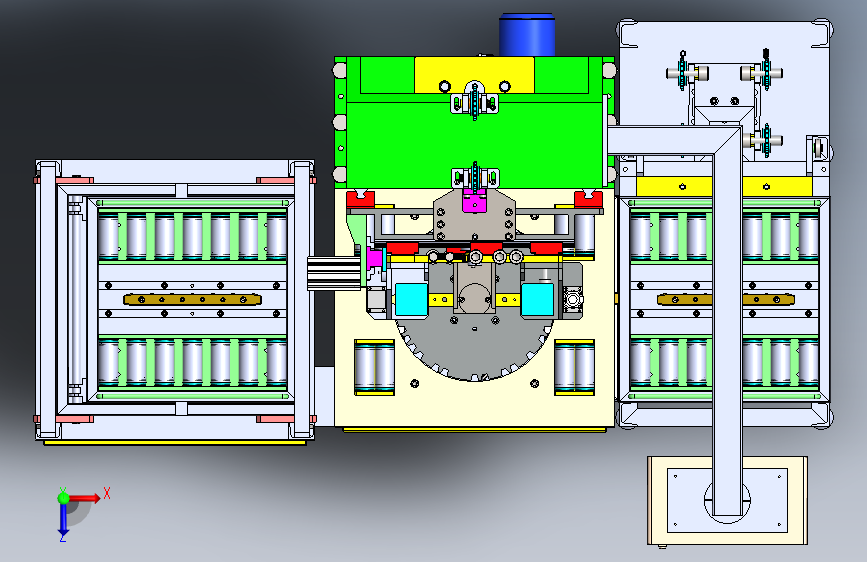867x562 pixels.
Task: Select the ribbed shaft joining left module and center
Action: tap(334, 273)
